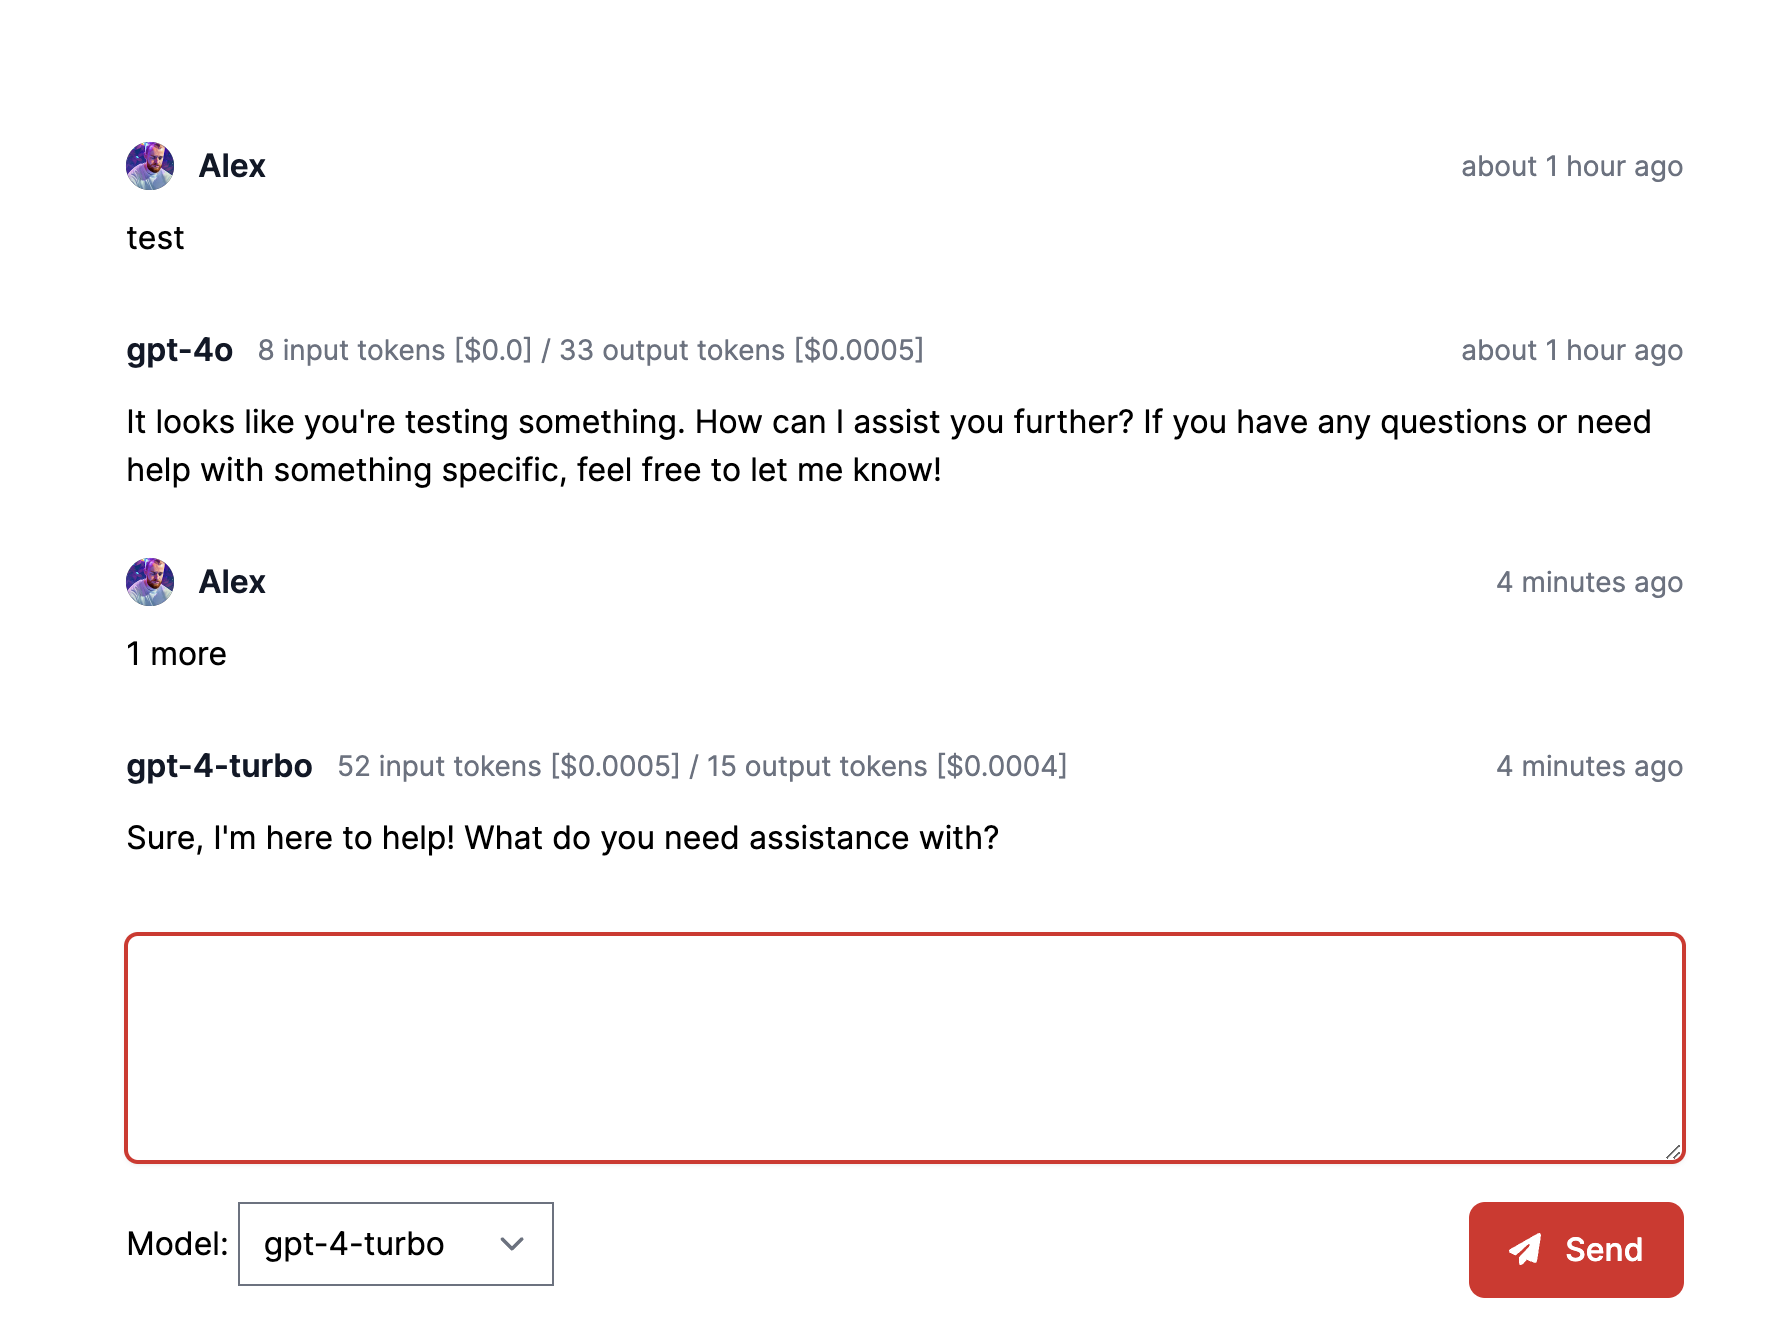Click the 'Model:' label text
Screen dimensions: 1784x1334
pyautogui.click(x=177, y=1244)
